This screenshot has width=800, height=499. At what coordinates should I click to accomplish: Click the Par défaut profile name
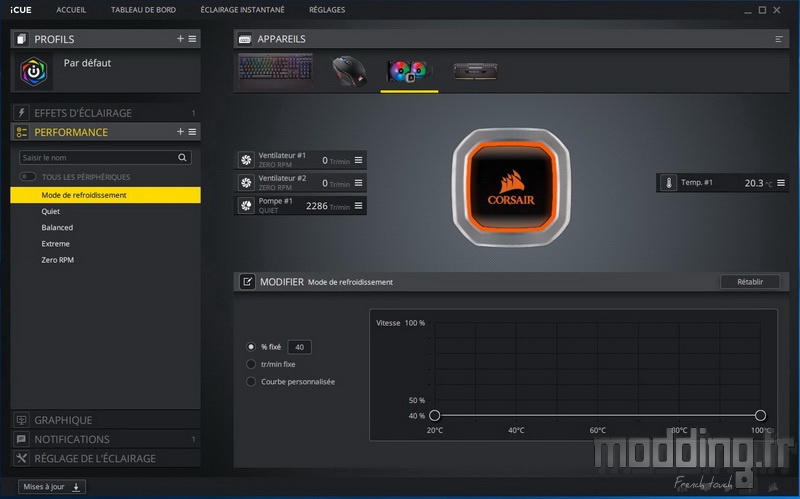[x=87, y=63]
